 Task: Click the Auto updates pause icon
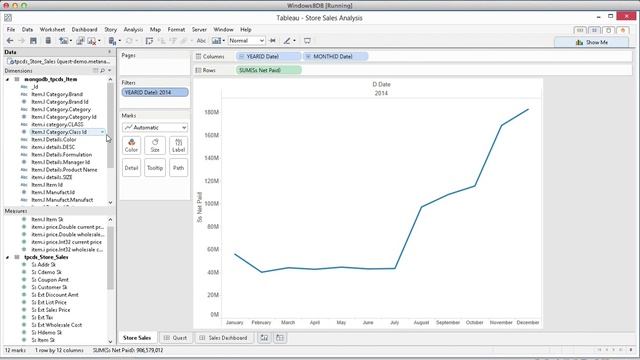tap(112, 40)
